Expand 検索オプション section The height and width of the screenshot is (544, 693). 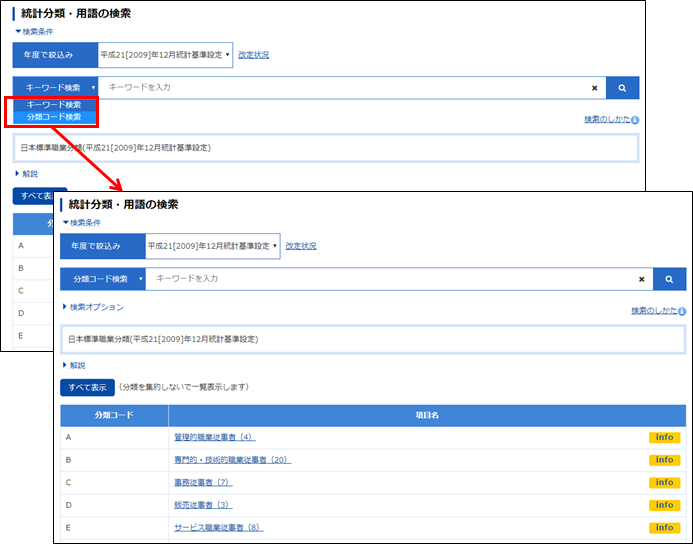coord(93,307)
